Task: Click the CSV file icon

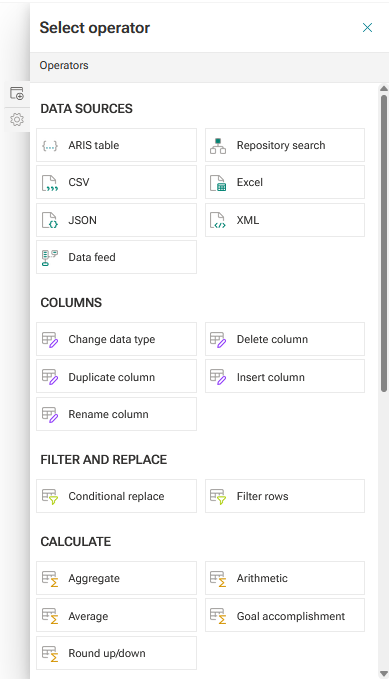Action: coord(50,183)
